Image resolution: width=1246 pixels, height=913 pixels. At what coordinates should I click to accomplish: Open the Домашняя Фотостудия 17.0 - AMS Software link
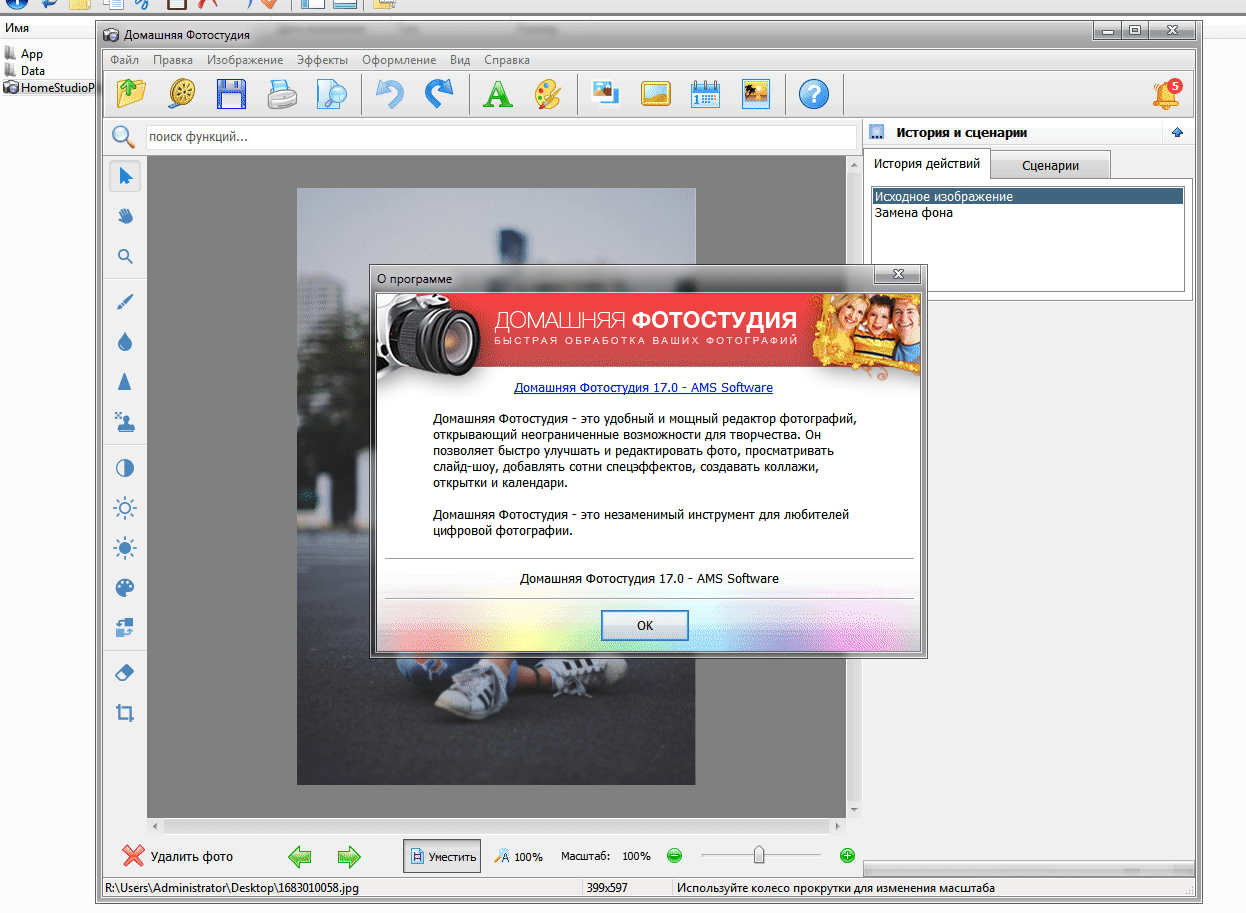point(643,387)
